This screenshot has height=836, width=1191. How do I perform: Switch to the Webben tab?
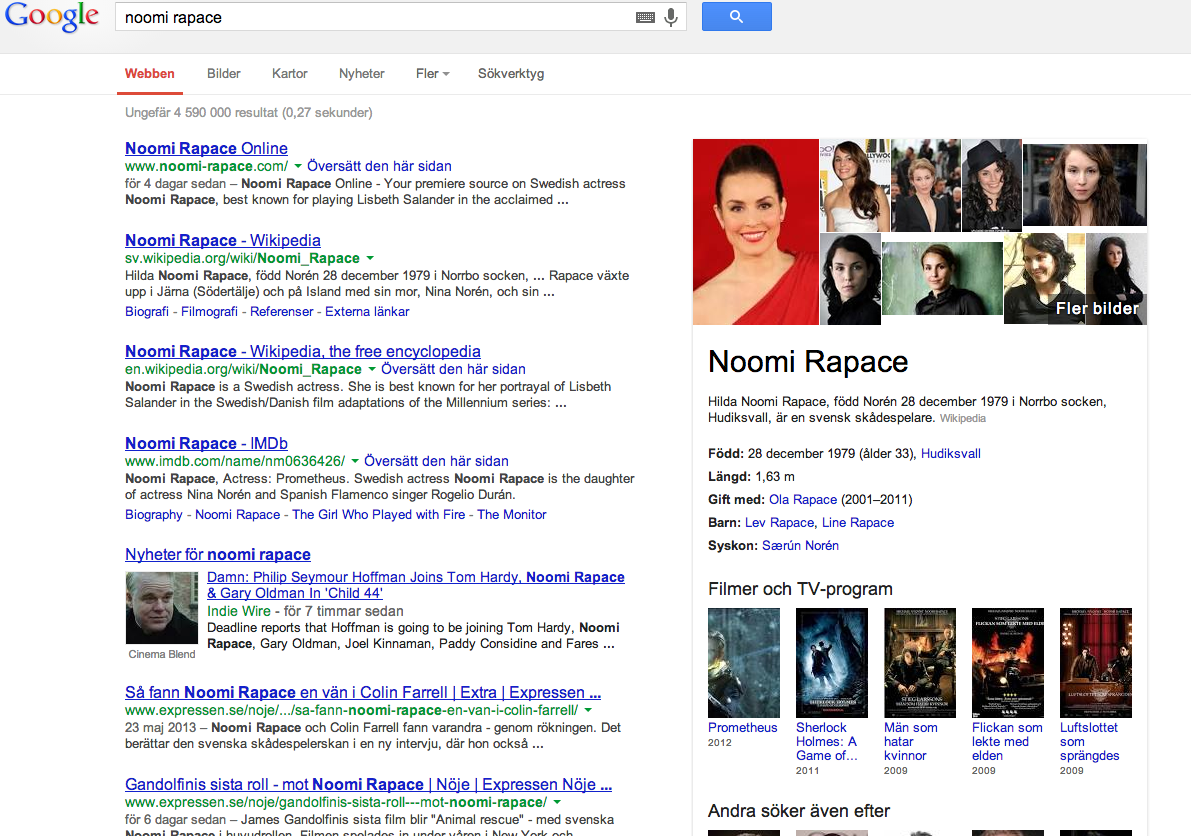point(150,74)
